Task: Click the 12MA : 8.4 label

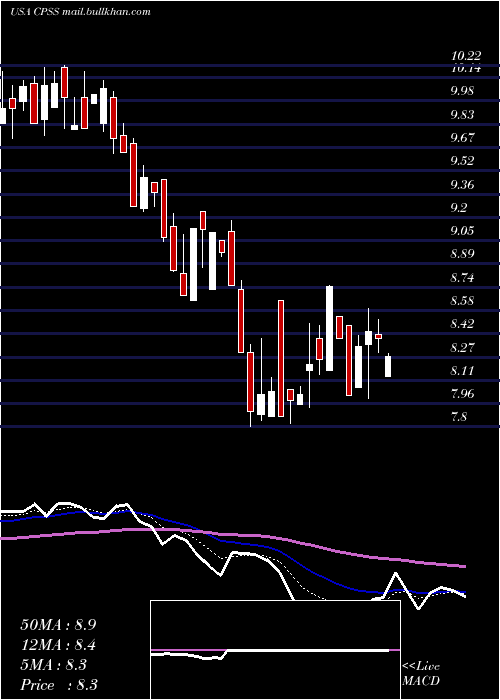Action: click(x=58, y=645)
